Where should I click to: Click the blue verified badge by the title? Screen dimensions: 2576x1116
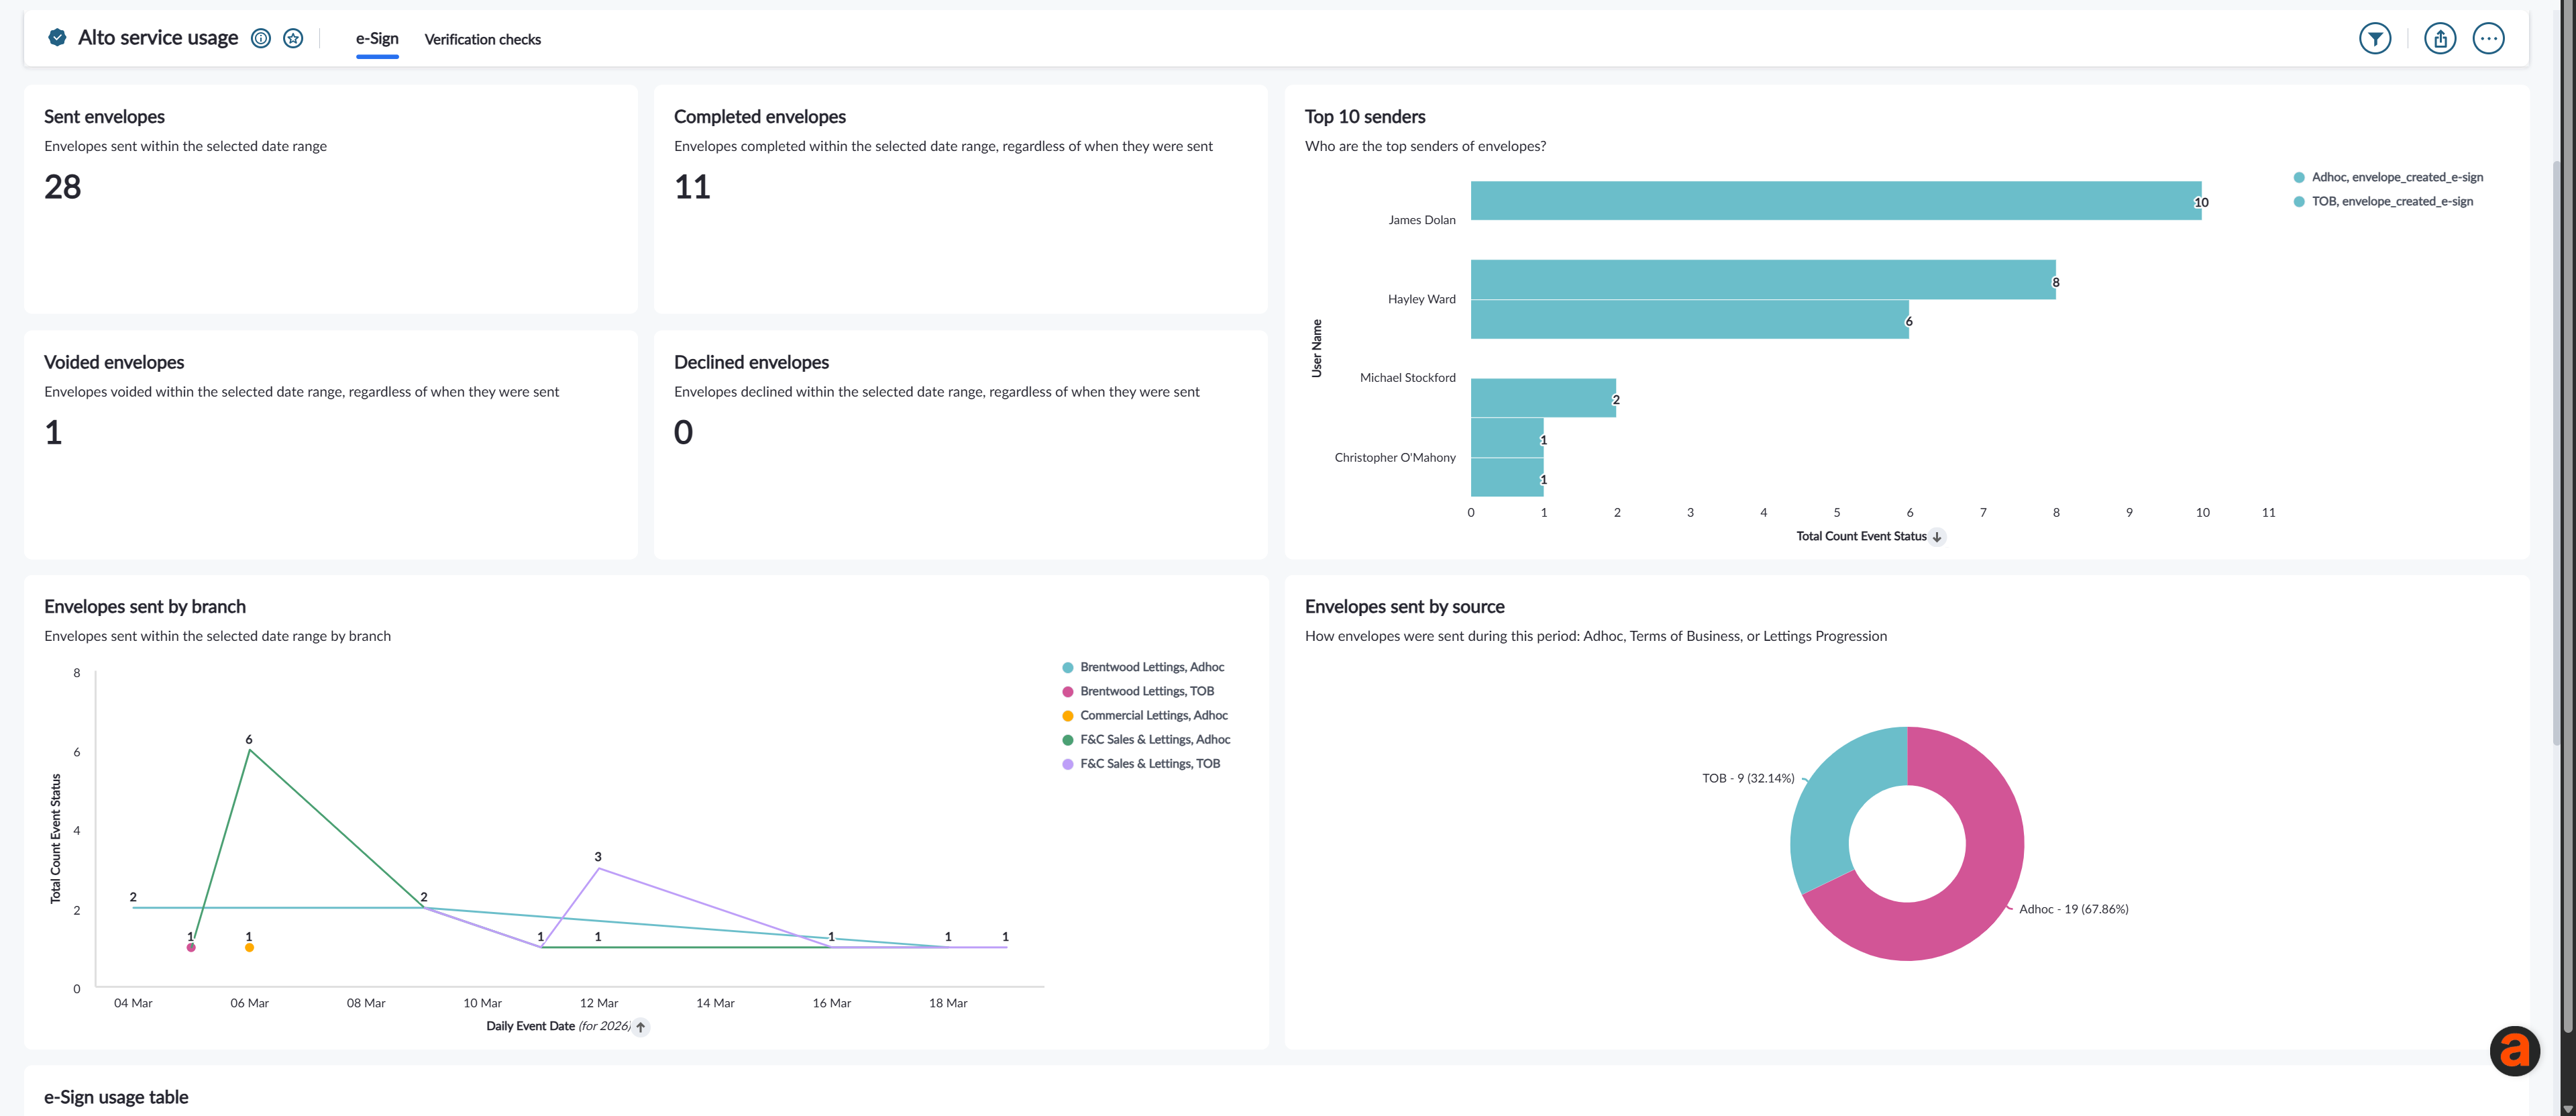point(57,37)
